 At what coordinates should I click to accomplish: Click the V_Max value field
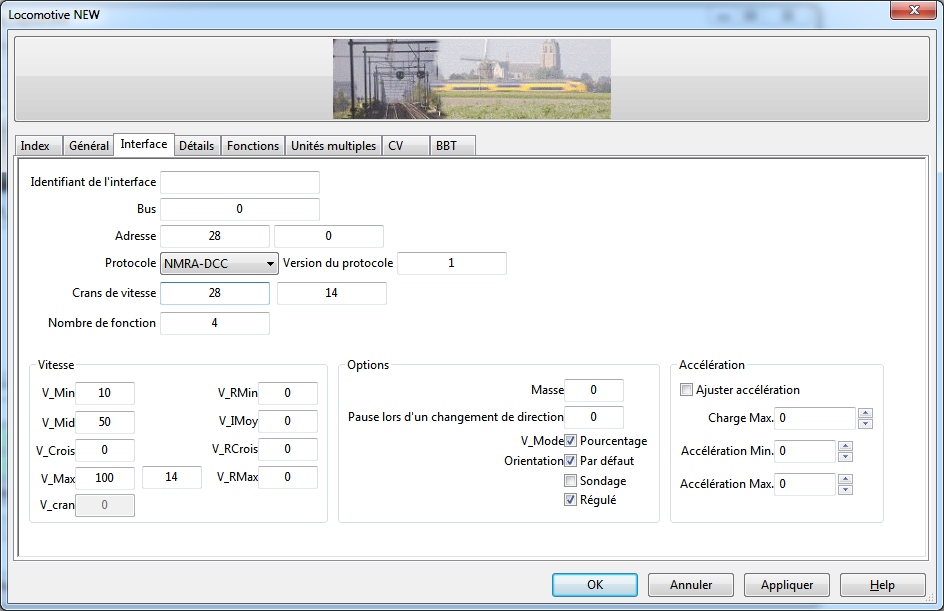point(105,478)
